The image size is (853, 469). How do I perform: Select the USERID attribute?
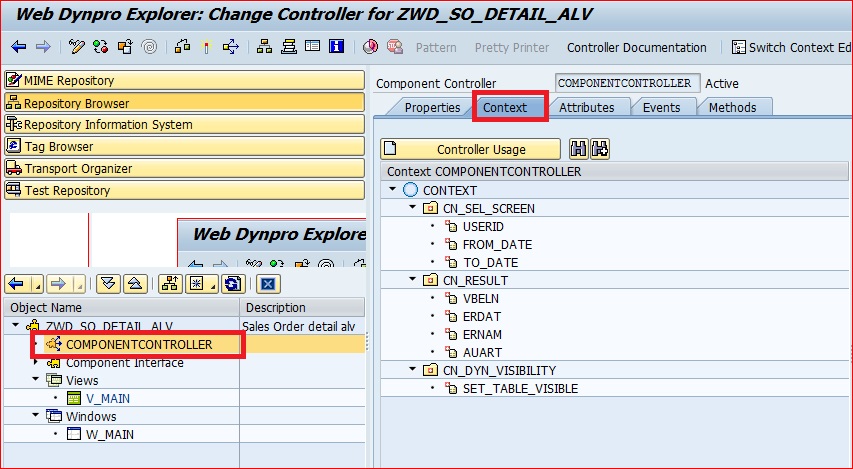[483, 226]
